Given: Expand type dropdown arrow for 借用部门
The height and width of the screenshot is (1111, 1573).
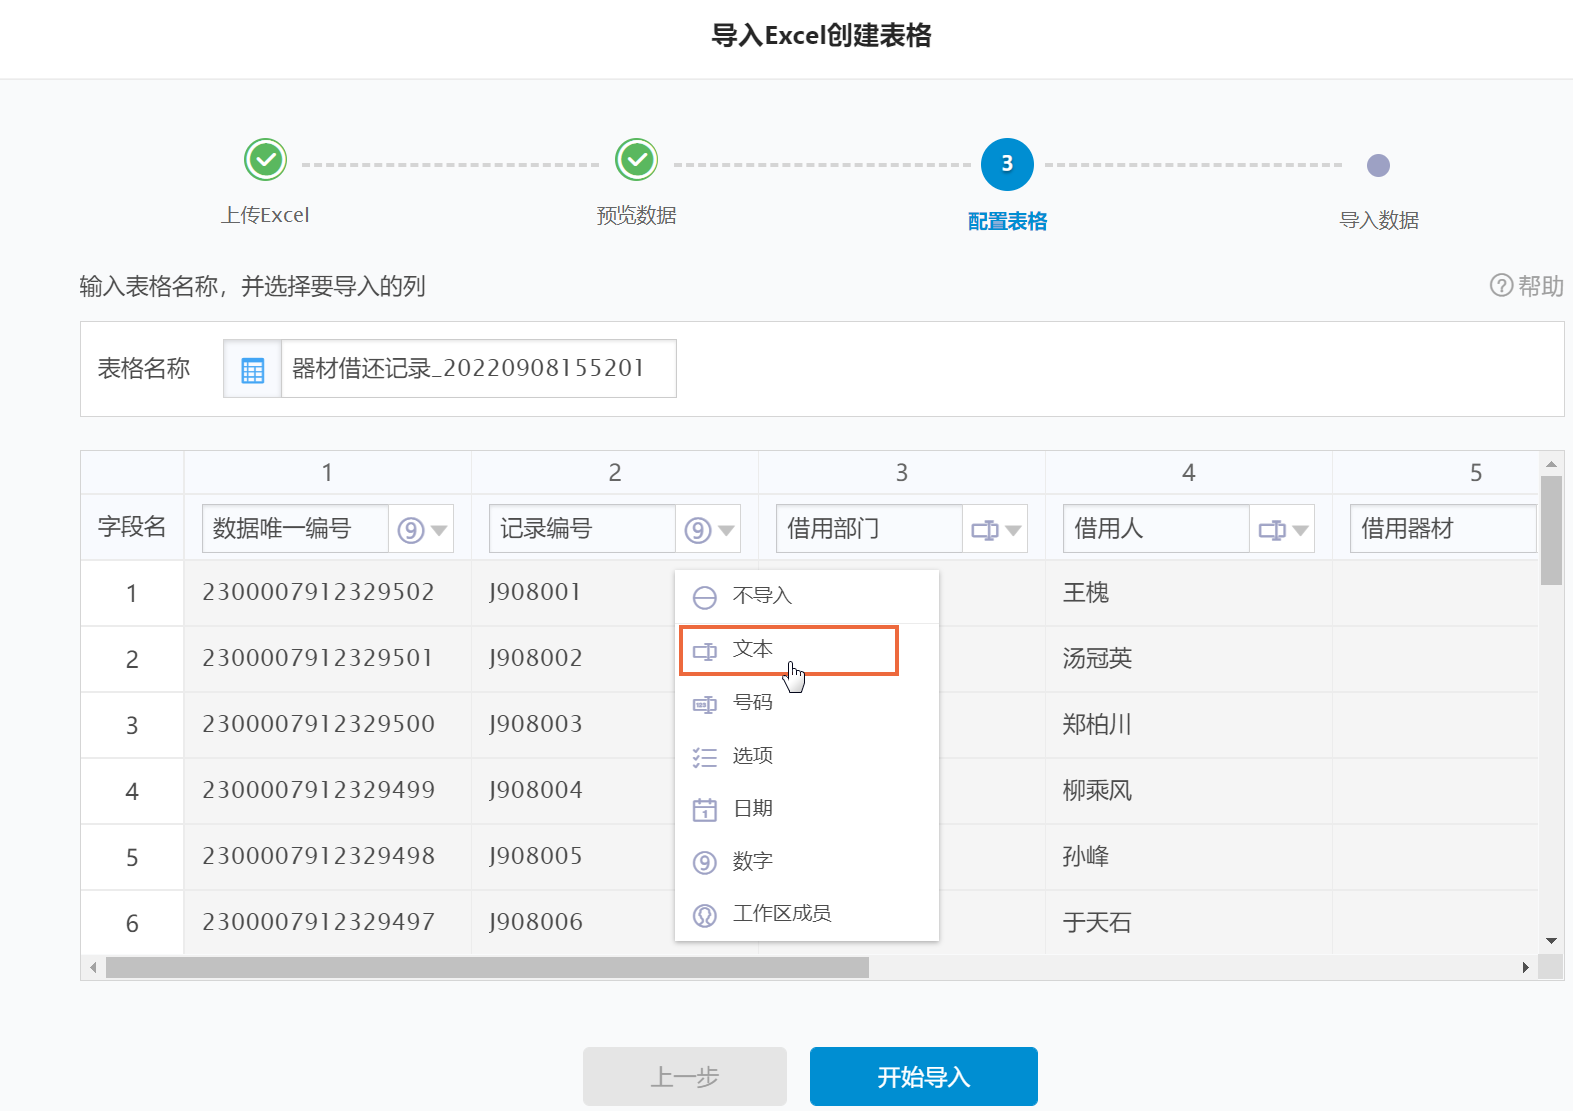Looking at the screenshot, I should [x=1013, y=531].
